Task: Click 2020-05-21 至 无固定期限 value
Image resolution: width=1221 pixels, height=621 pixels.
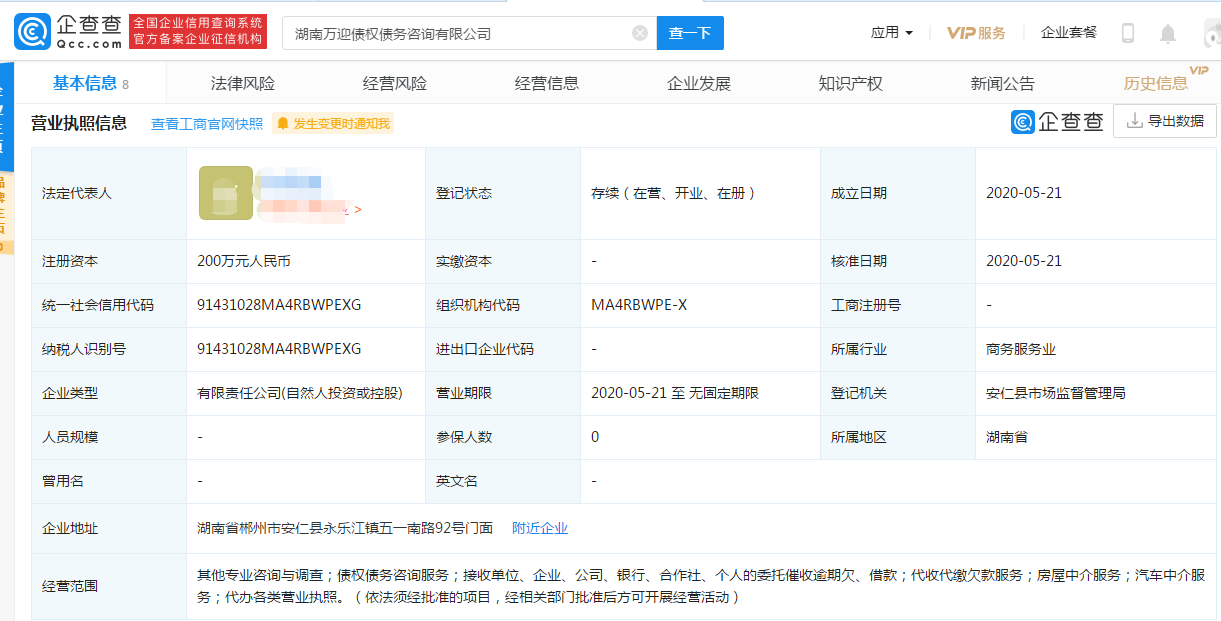Action: [x=675, y=393]
